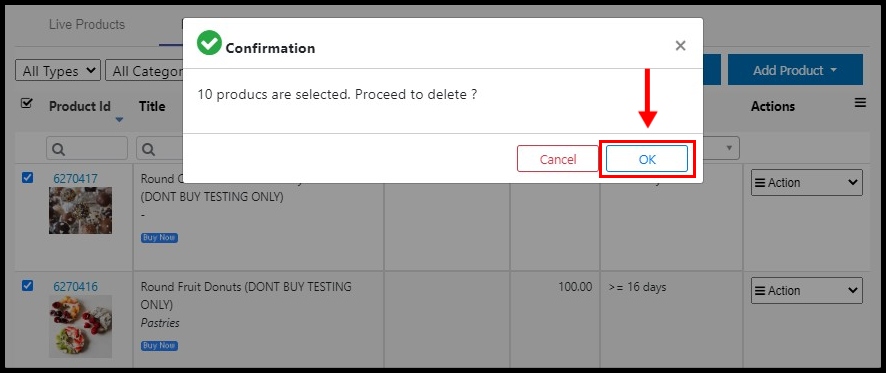
Task: Uncheck the checkbox for product 6270416
Action: 27,285
